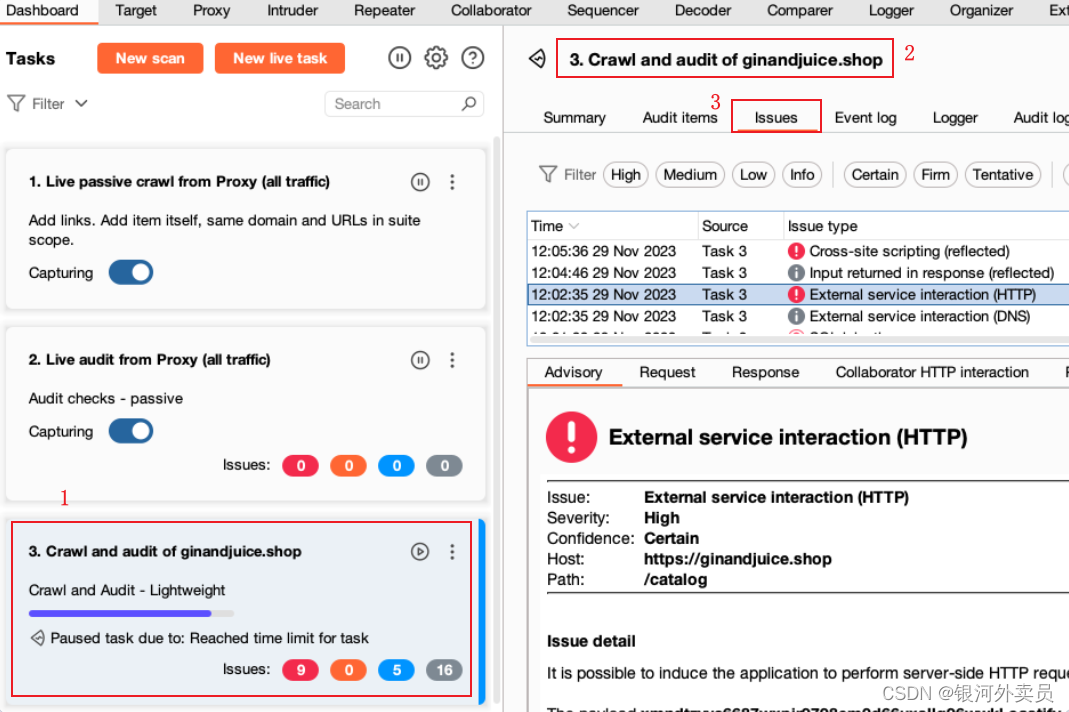Sort issues by the Time column arrow

[574, 226]
